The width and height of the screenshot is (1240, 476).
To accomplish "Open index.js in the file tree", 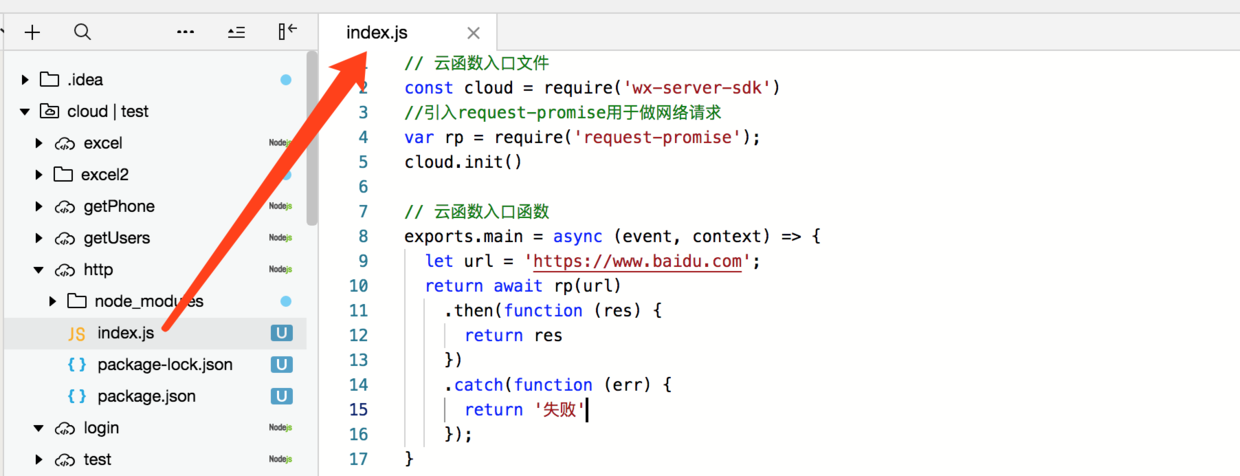I will coord(153,333).
